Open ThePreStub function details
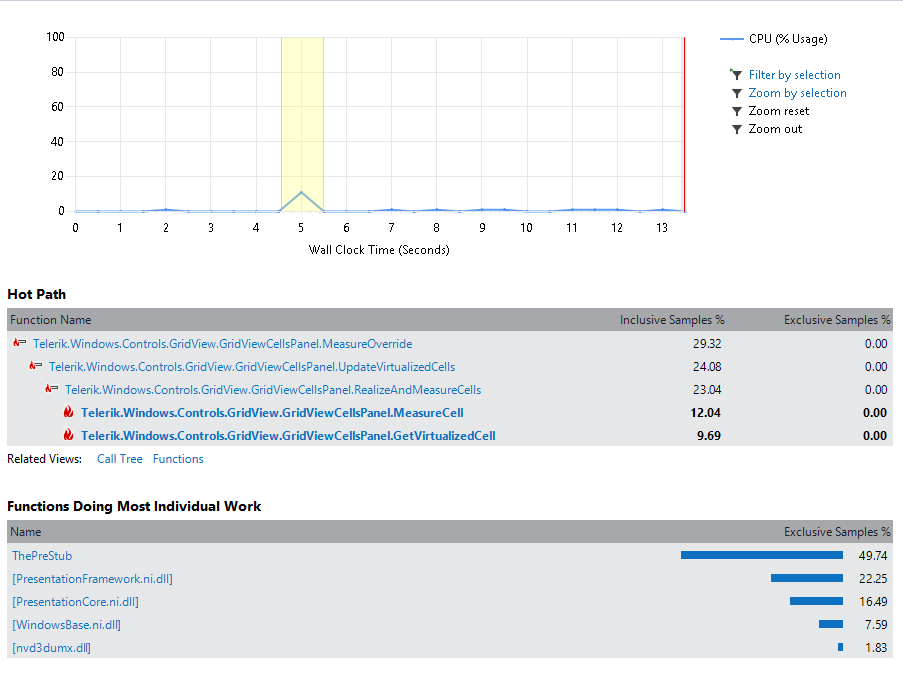 click(42, 556)
